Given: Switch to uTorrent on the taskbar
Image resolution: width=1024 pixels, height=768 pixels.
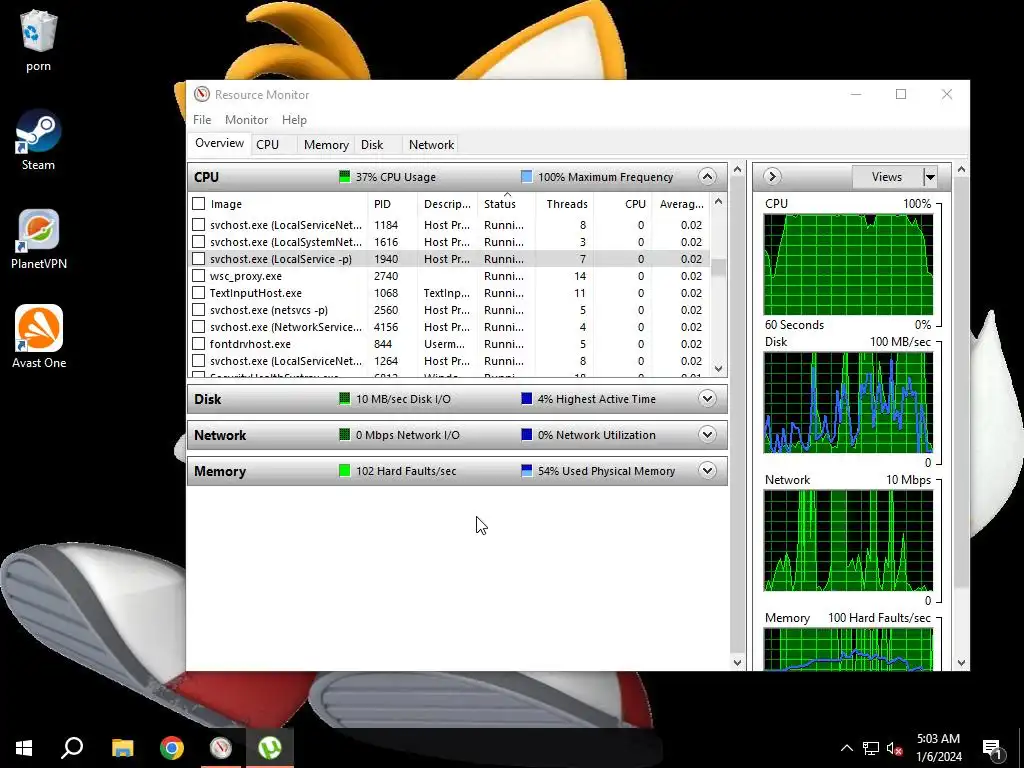Looking at the screenshot, I should tap(270, 748).
